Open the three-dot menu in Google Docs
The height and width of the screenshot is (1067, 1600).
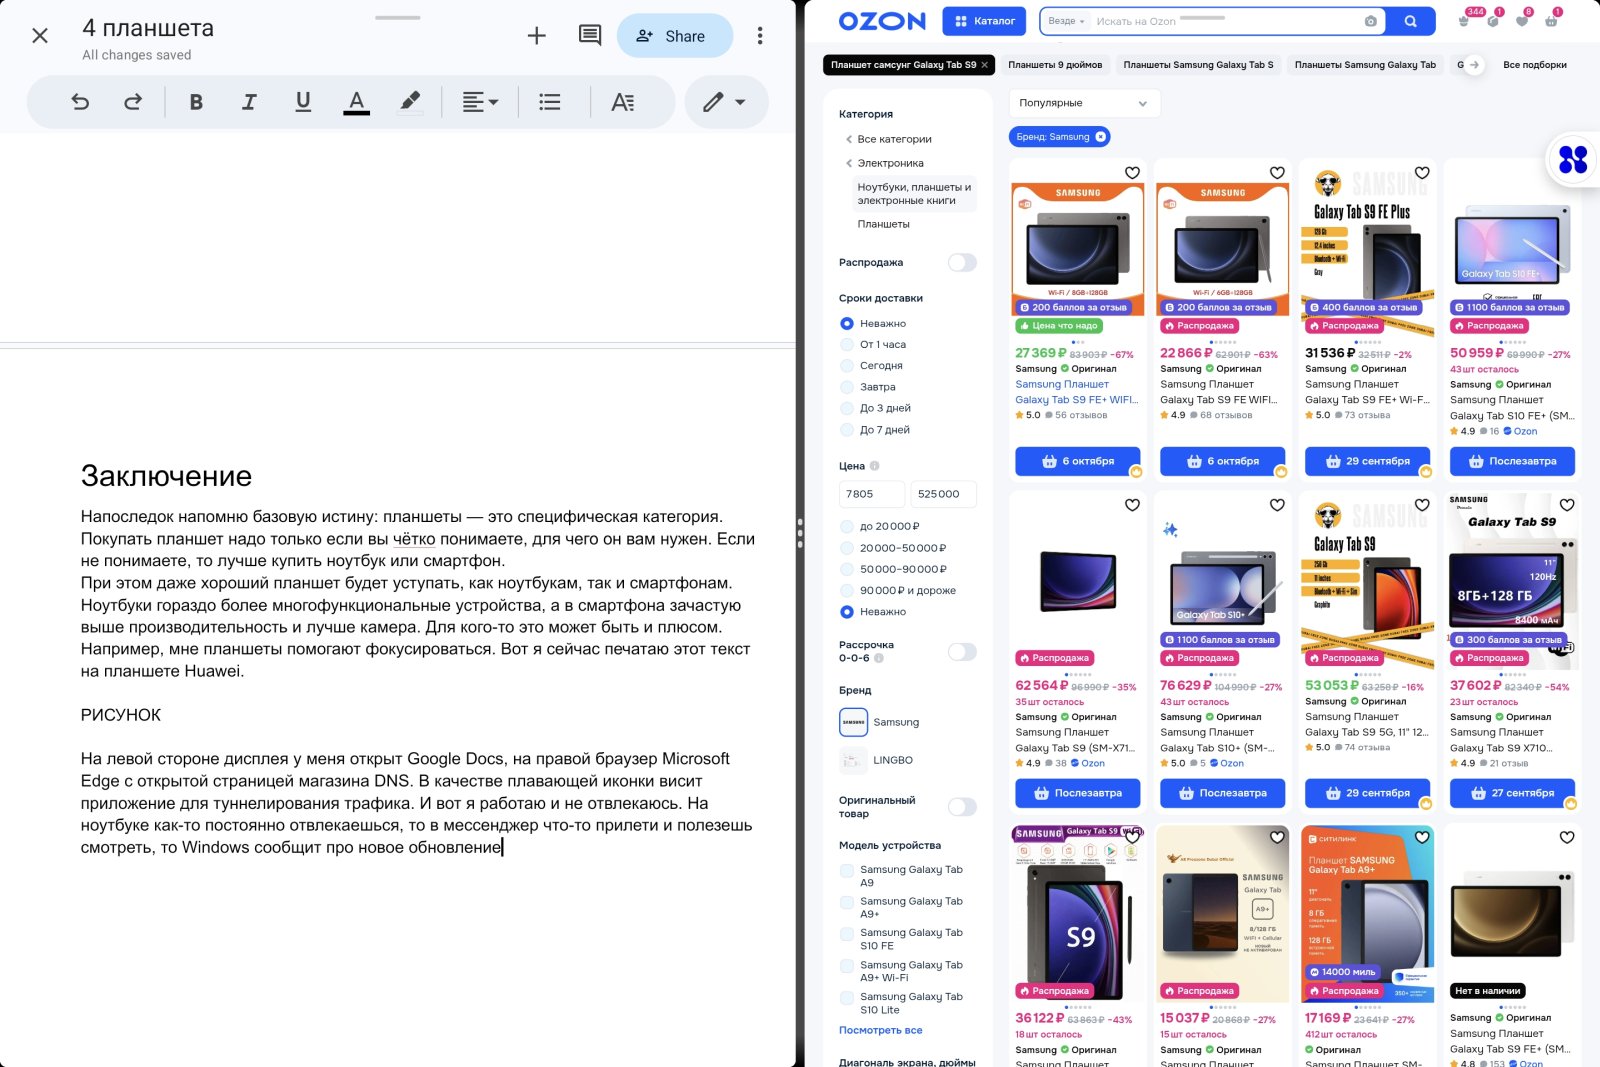pyautogui.click(x=760, y=36)
